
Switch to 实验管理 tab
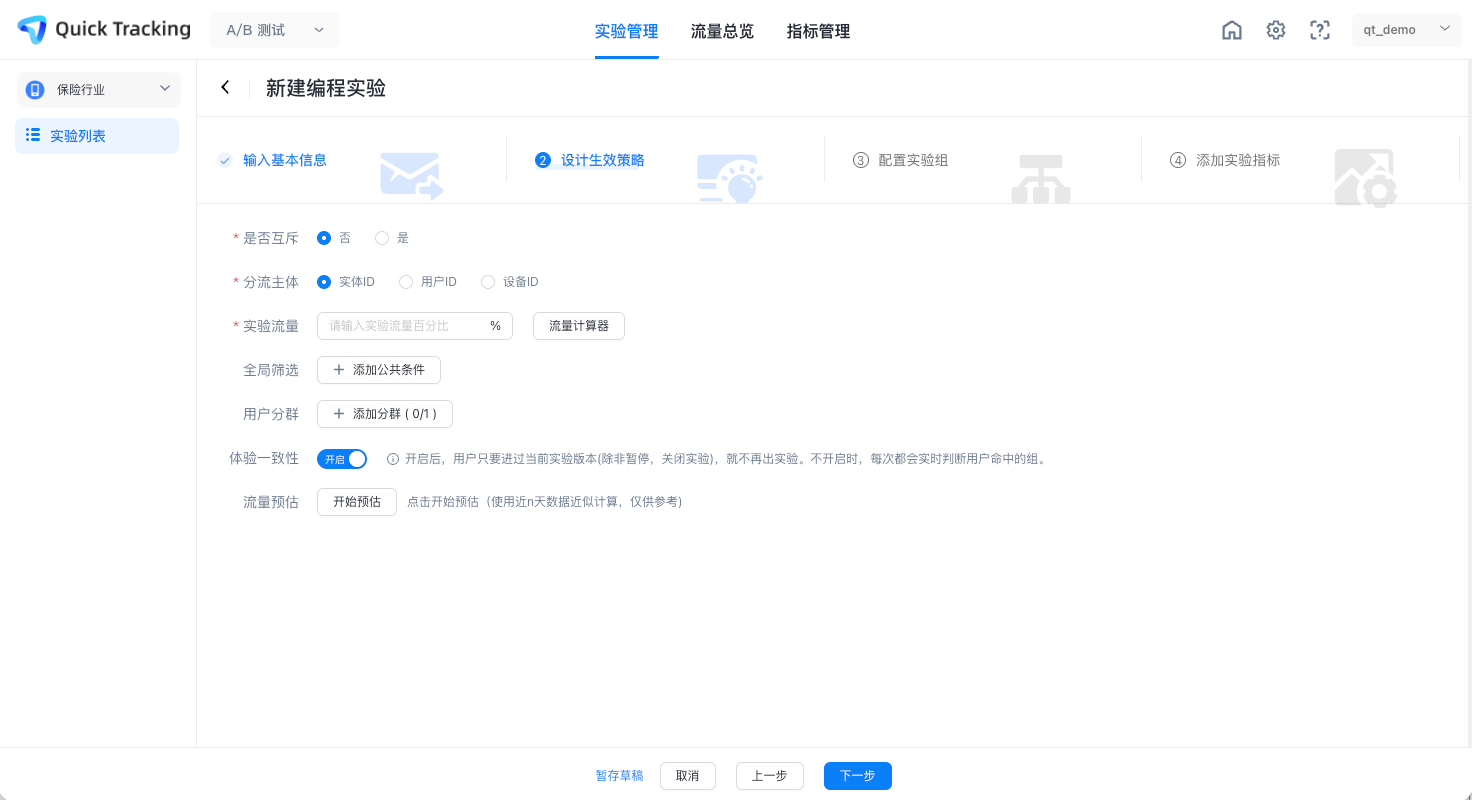point(627,31)
